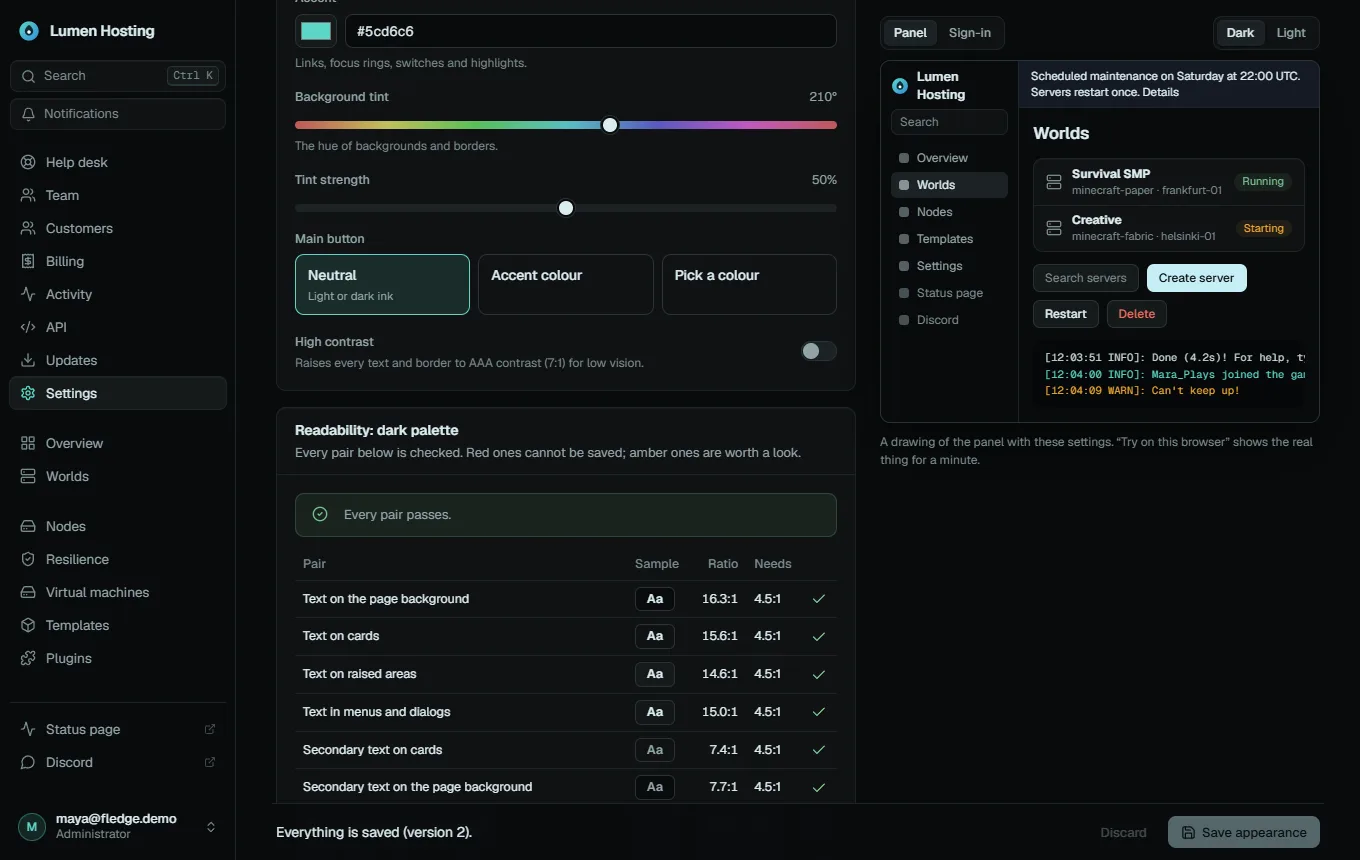Click Settings in the preview panel menu
This screenshot has width=1360, height=860.
click(949, 266)
